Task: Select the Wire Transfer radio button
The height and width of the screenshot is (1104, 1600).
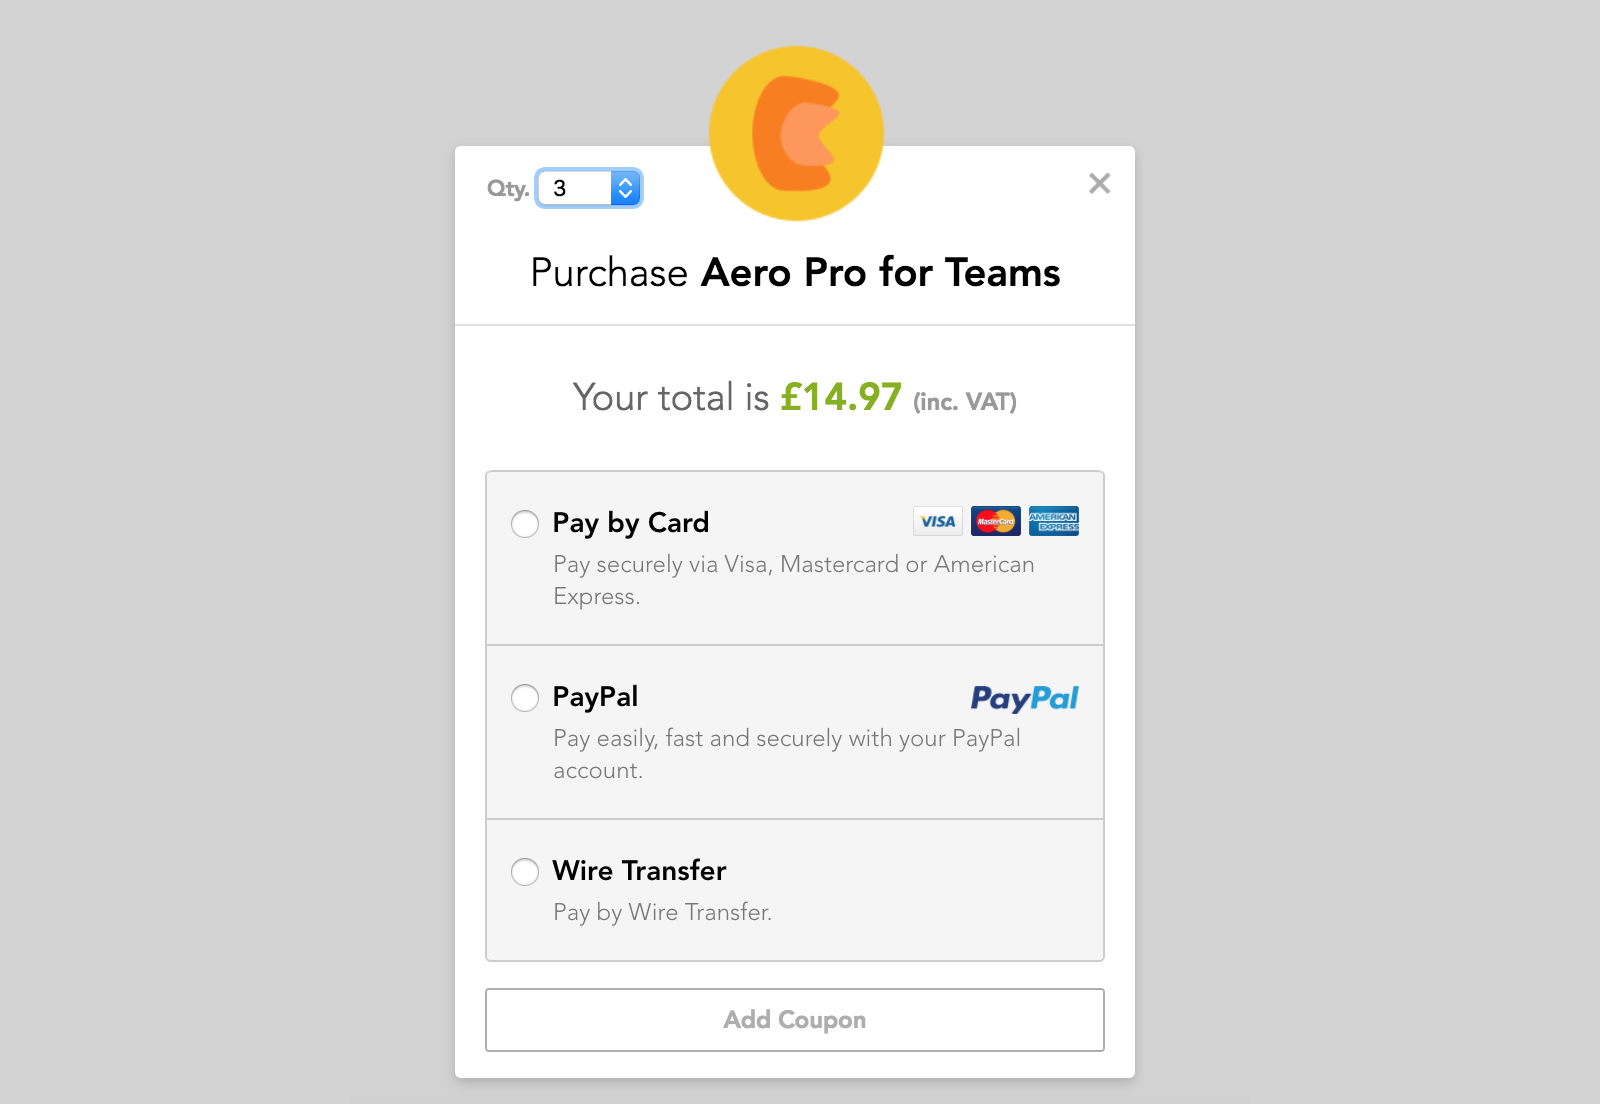Action: (525, 871)
